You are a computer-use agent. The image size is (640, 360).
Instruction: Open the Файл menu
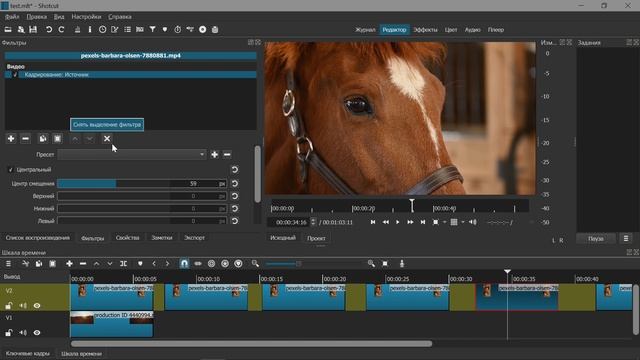point(12,17)
